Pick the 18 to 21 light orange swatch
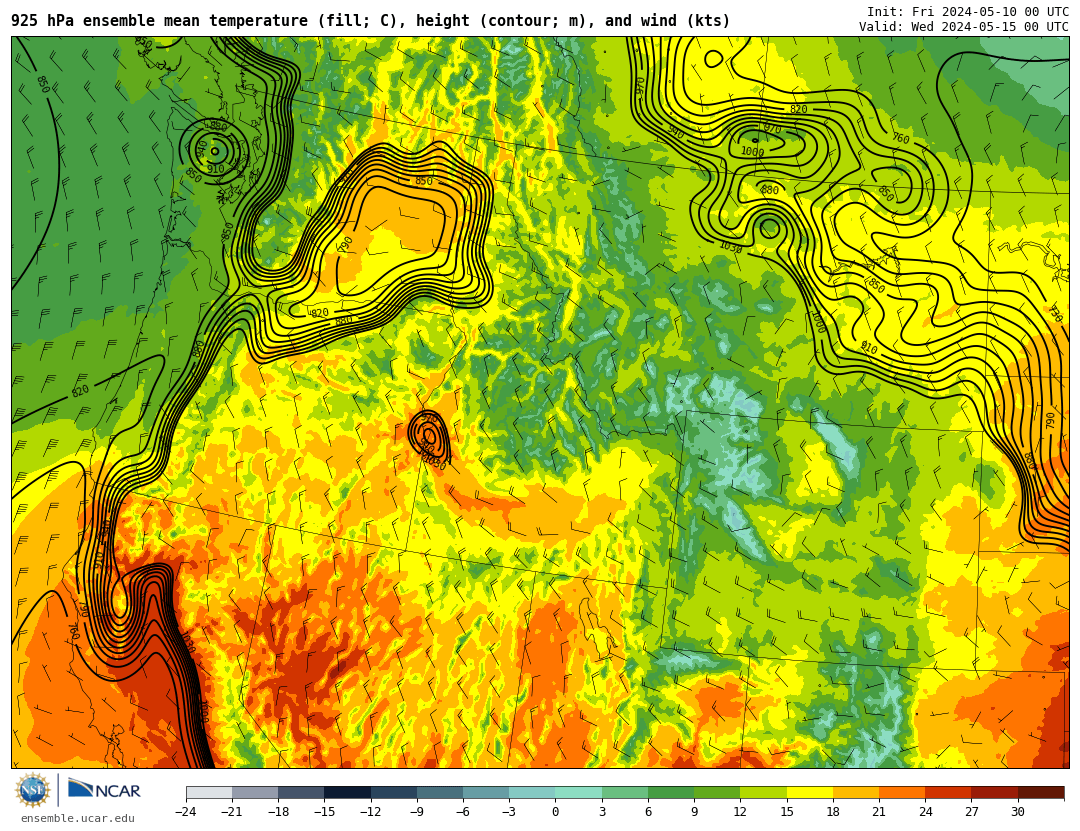1080x831 pixels. pyautogui.click(x=855, y=792)
